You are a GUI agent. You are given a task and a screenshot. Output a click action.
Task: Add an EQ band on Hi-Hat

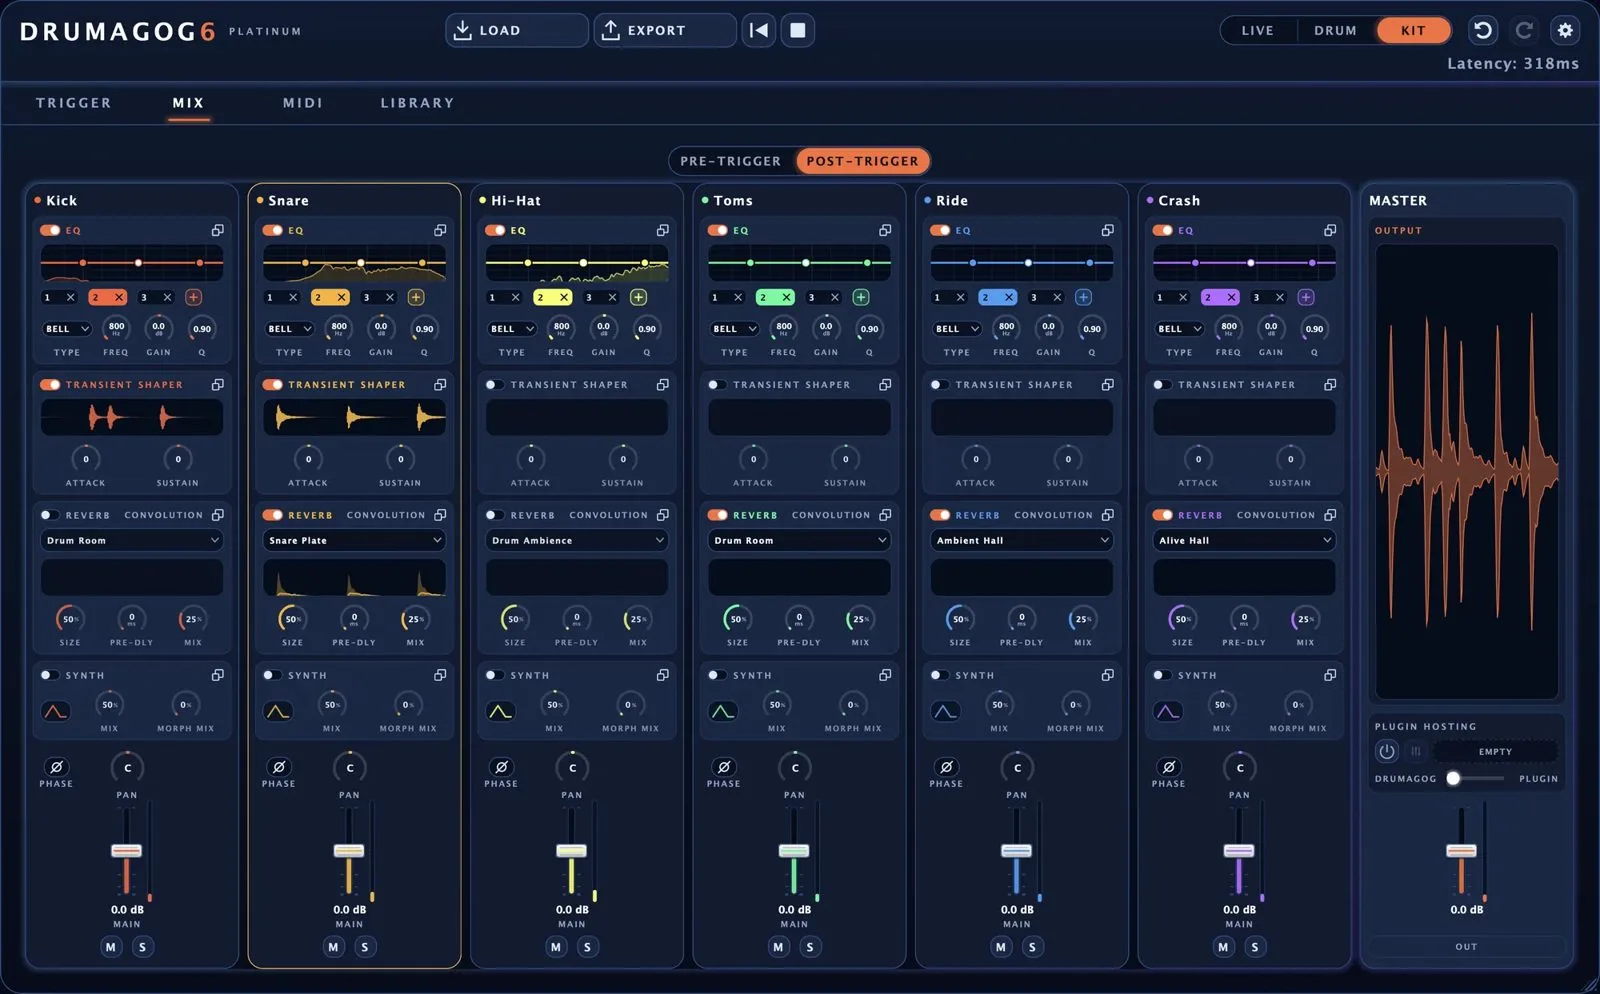point(638,297)
